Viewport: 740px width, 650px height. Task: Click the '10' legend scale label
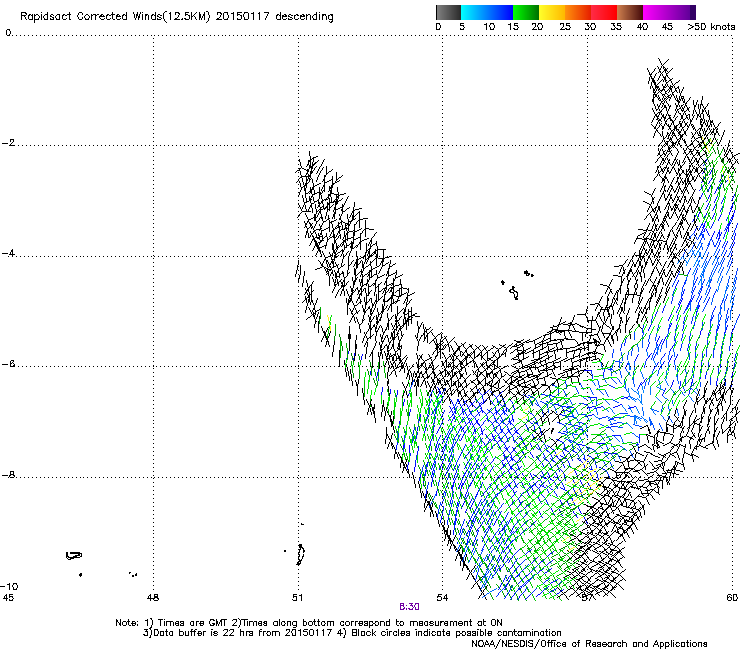click(489, 27)
